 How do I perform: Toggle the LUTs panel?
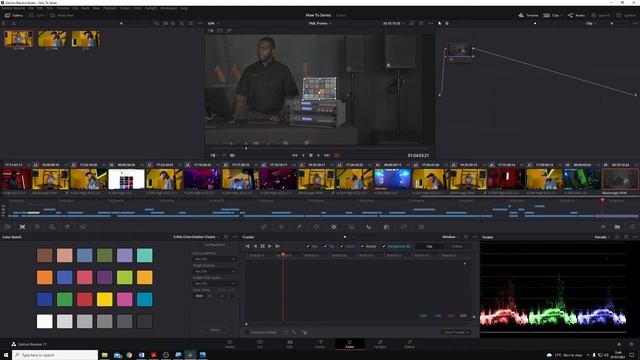[x=37, y=16]
